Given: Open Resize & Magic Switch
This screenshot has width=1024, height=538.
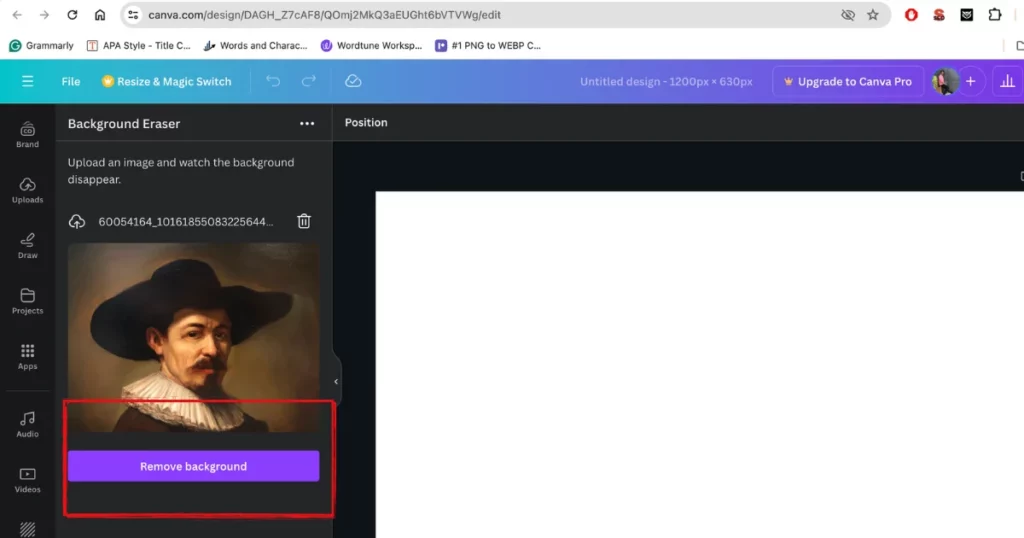Looking at the screenshot, I should pos(167,82).
